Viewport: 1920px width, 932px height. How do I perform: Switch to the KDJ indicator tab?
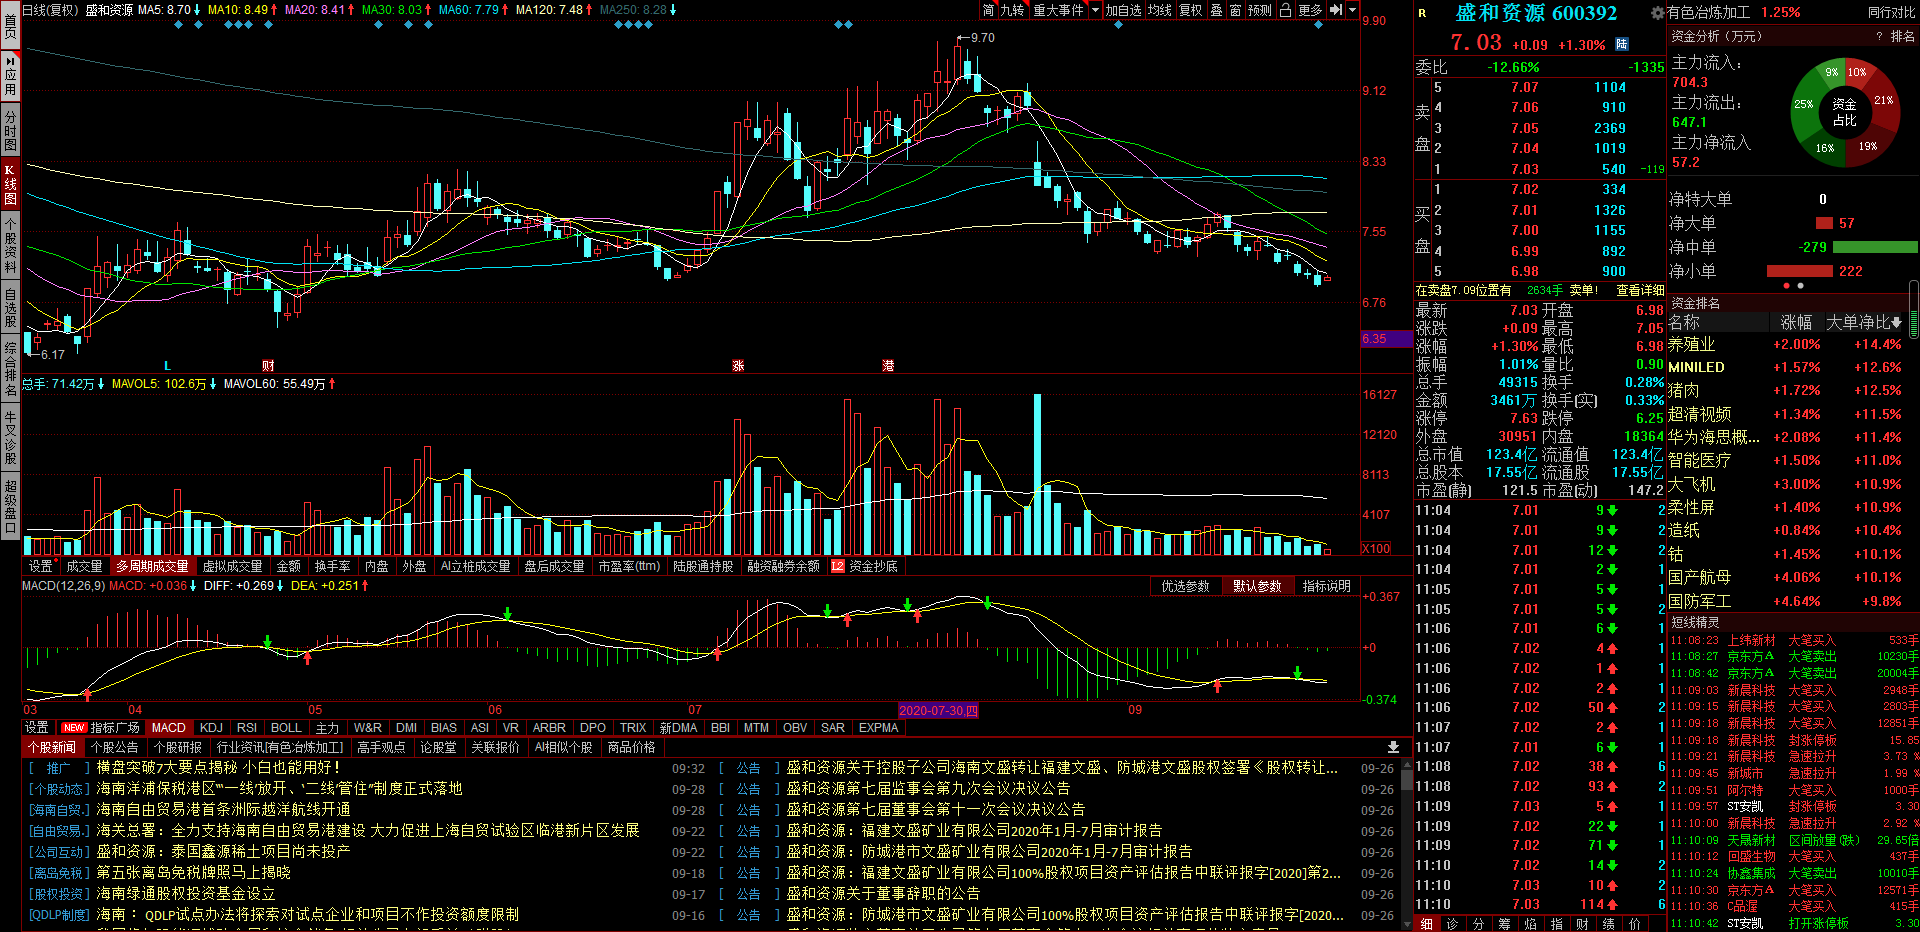[211, 728]
